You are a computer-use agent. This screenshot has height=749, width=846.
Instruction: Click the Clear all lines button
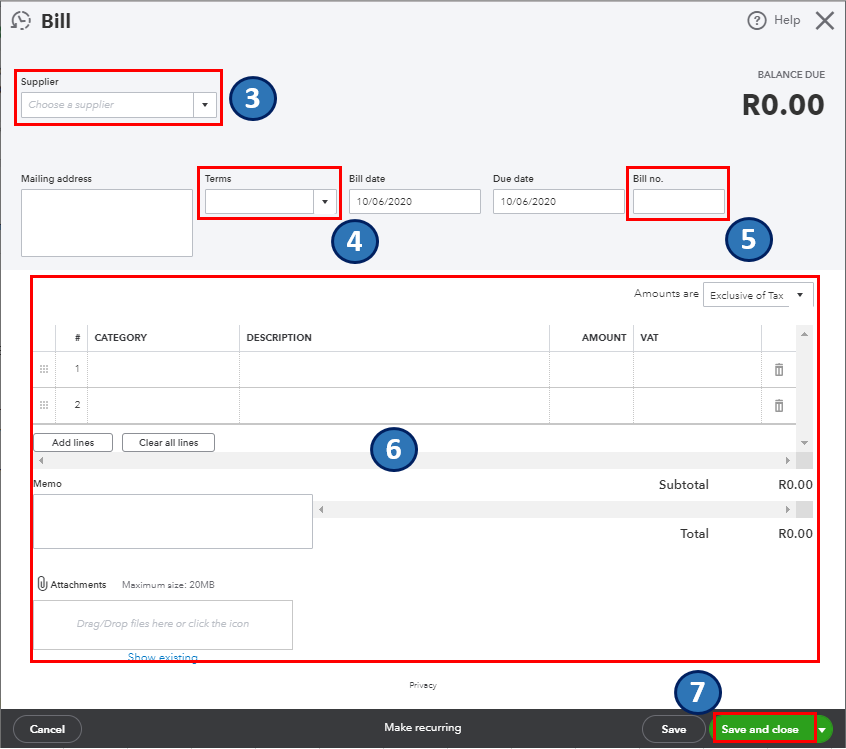pos(168,442)
